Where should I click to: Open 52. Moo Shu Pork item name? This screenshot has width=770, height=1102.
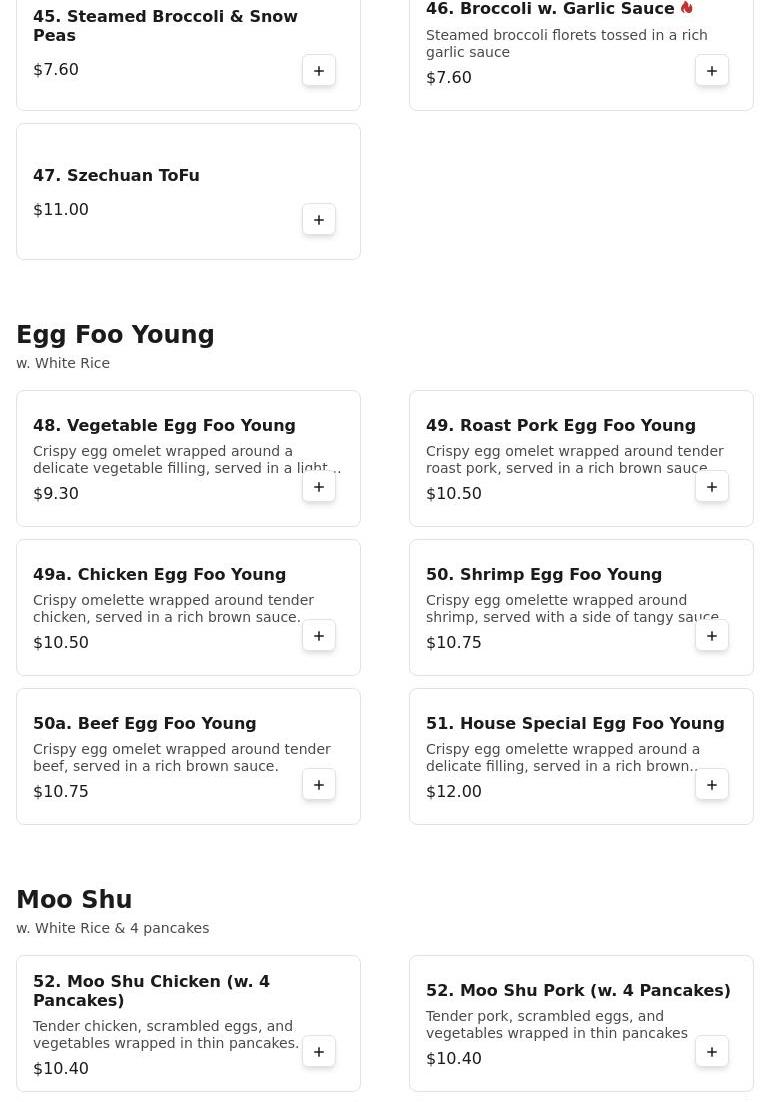[x=578, y=991]
